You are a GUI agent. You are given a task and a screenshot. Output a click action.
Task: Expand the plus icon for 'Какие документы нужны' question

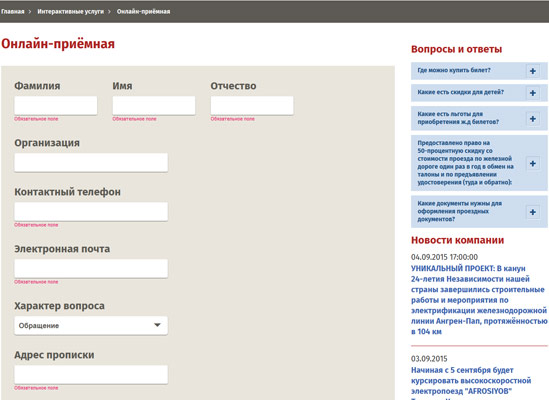533,212
